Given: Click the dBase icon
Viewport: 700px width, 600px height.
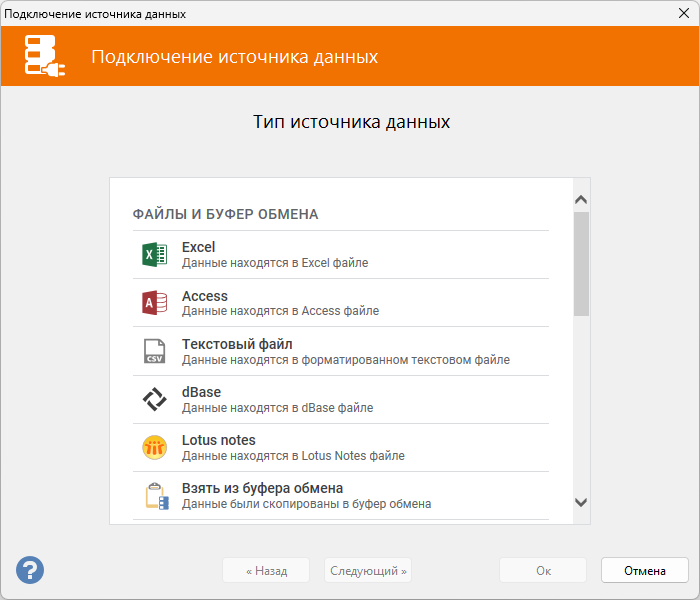Looking at the screenshot, I should pos(154,399).
